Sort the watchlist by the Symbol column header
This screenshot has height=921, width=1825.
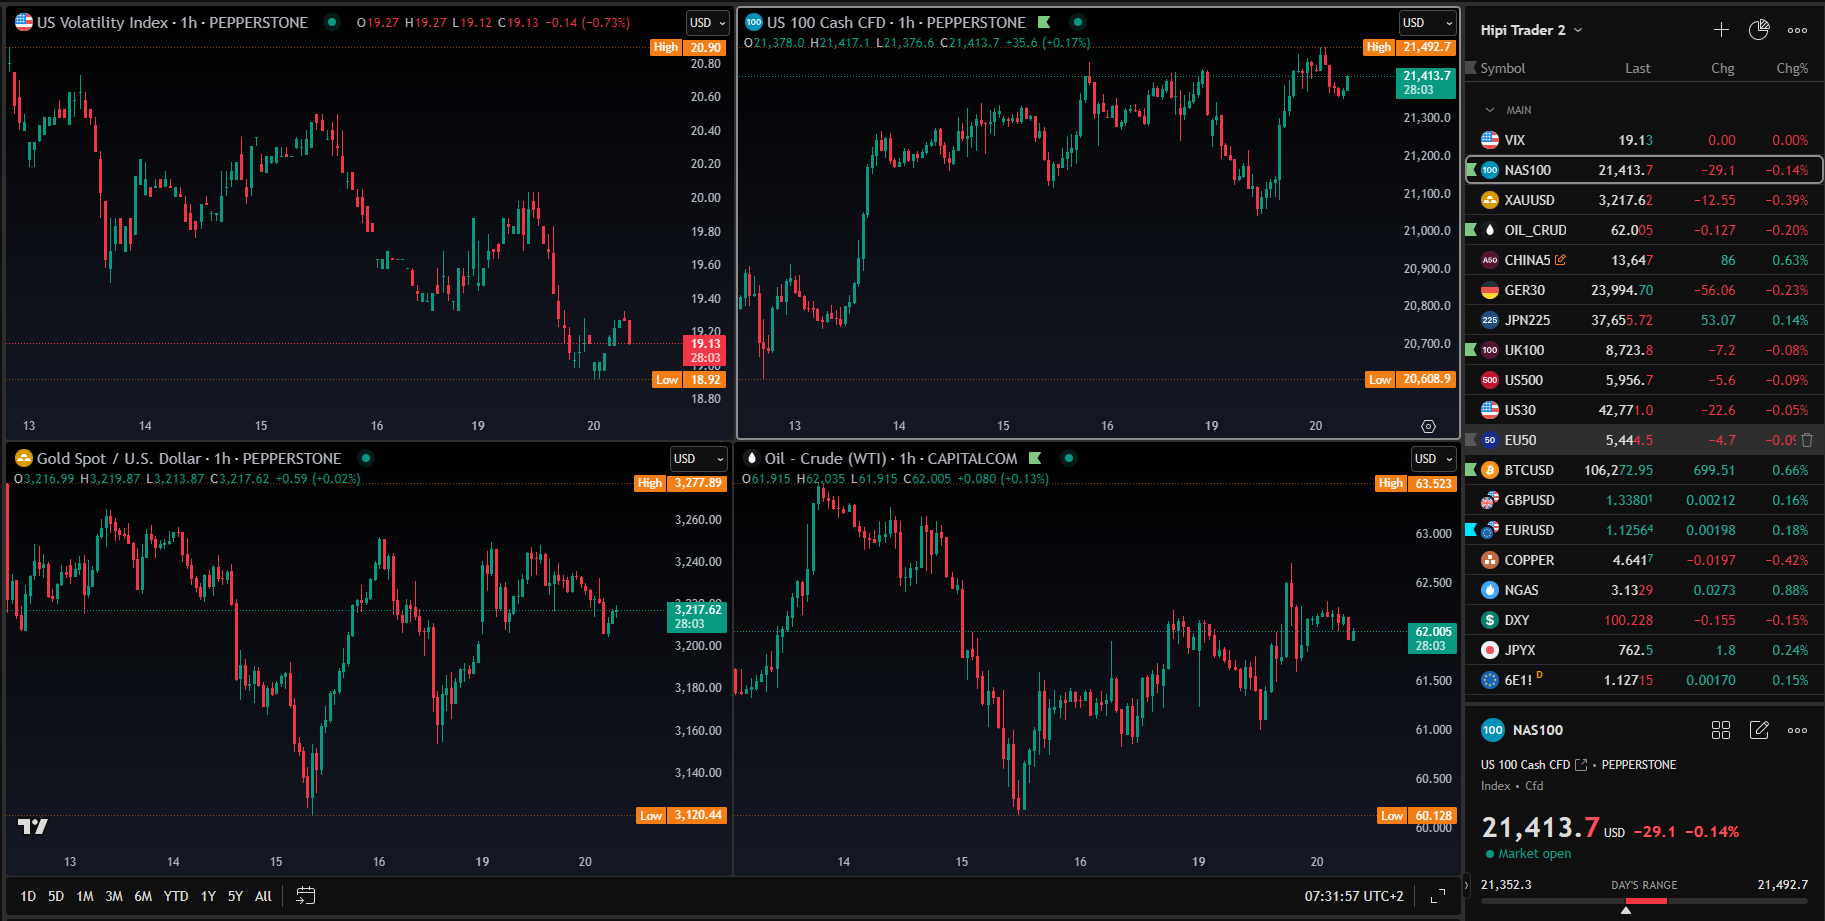(1502, 68)
